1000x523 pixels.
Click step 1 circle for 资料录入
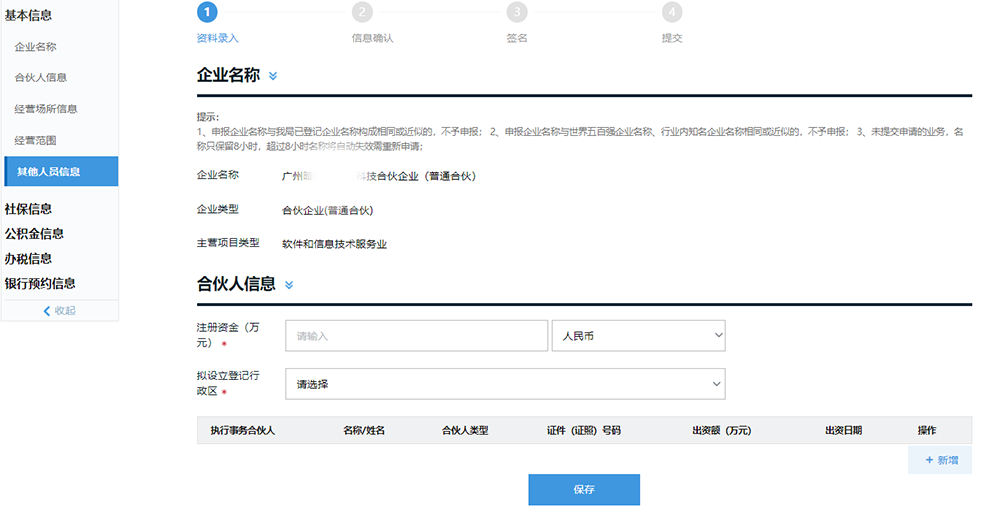click(207, 12)
